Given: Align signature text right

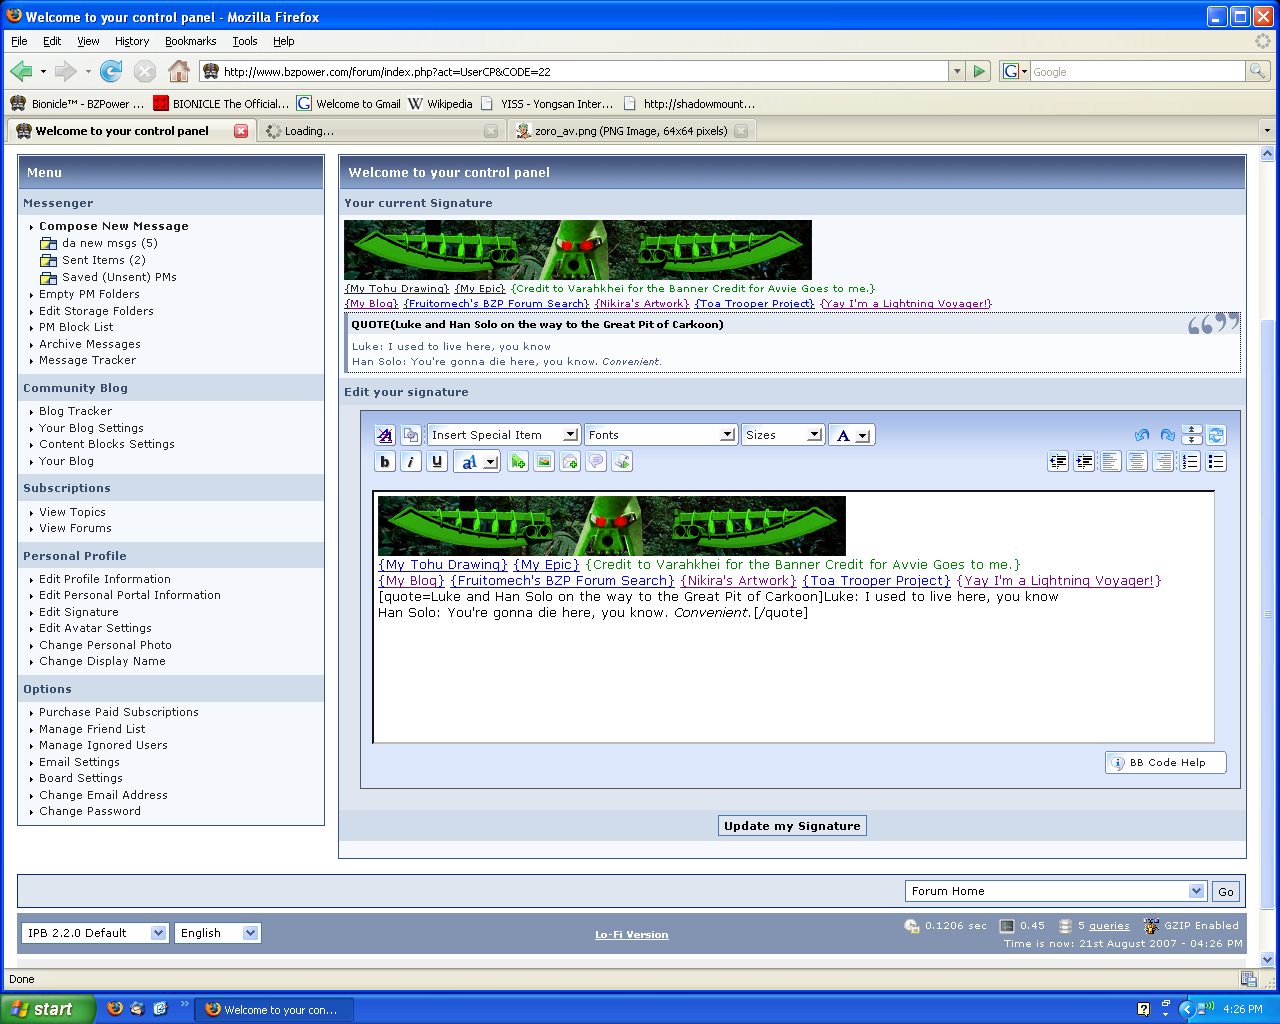Looking at the screenshot, I should [1163, 462].
